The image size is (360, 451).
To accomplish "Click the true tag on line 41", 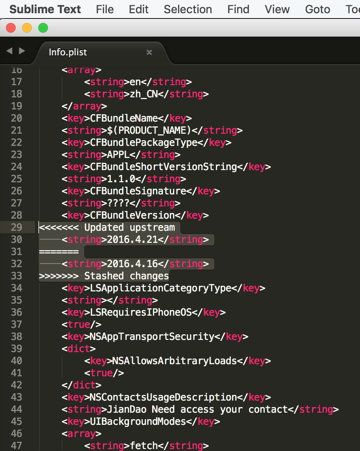I will (x=104, y=373).
